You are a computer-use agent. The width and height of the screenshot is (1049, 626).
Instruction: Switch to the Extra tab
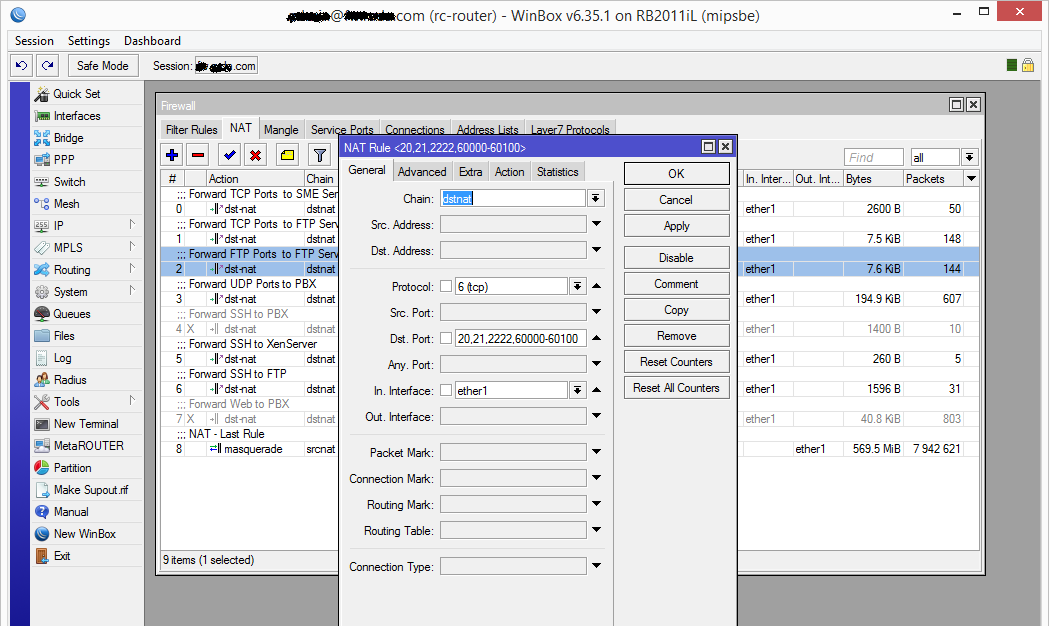pos(470,172)
